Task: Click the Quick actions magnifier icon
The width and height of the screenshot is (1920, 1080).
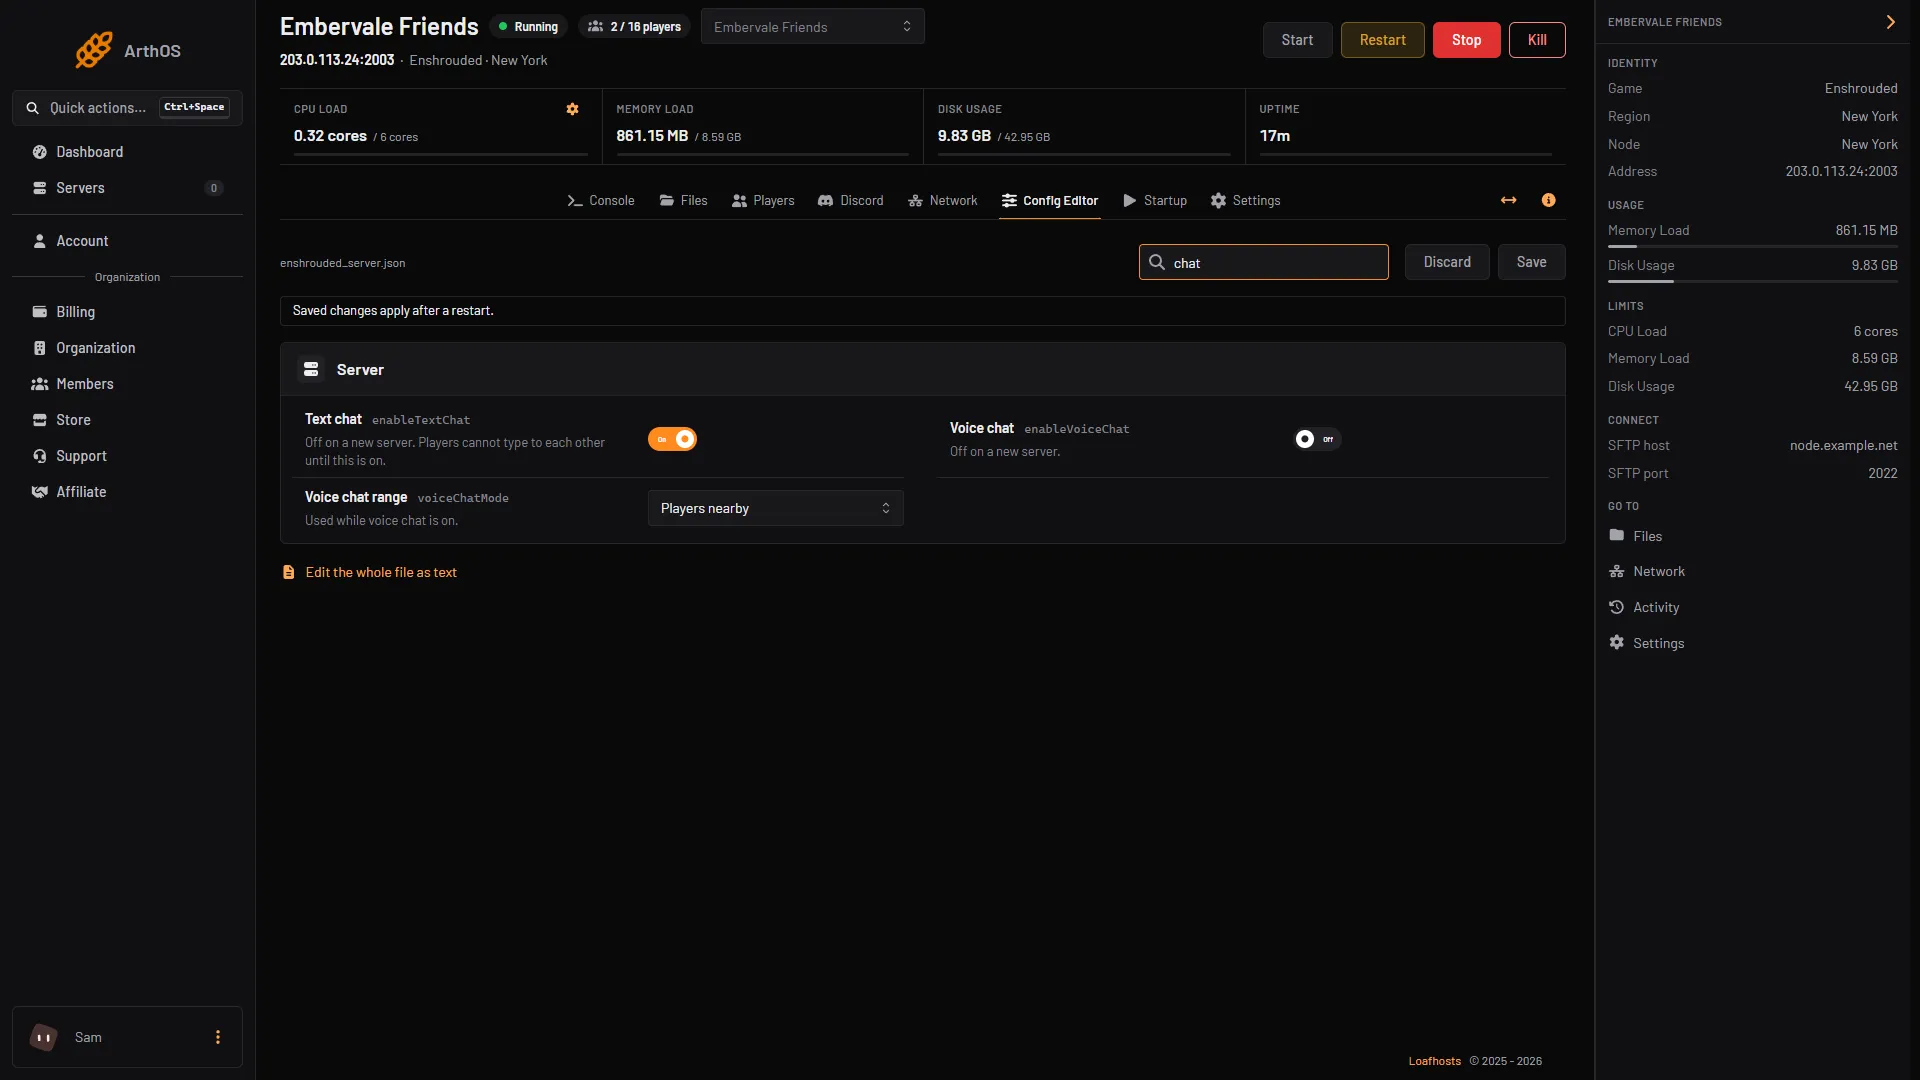Action: pos(33,108)
